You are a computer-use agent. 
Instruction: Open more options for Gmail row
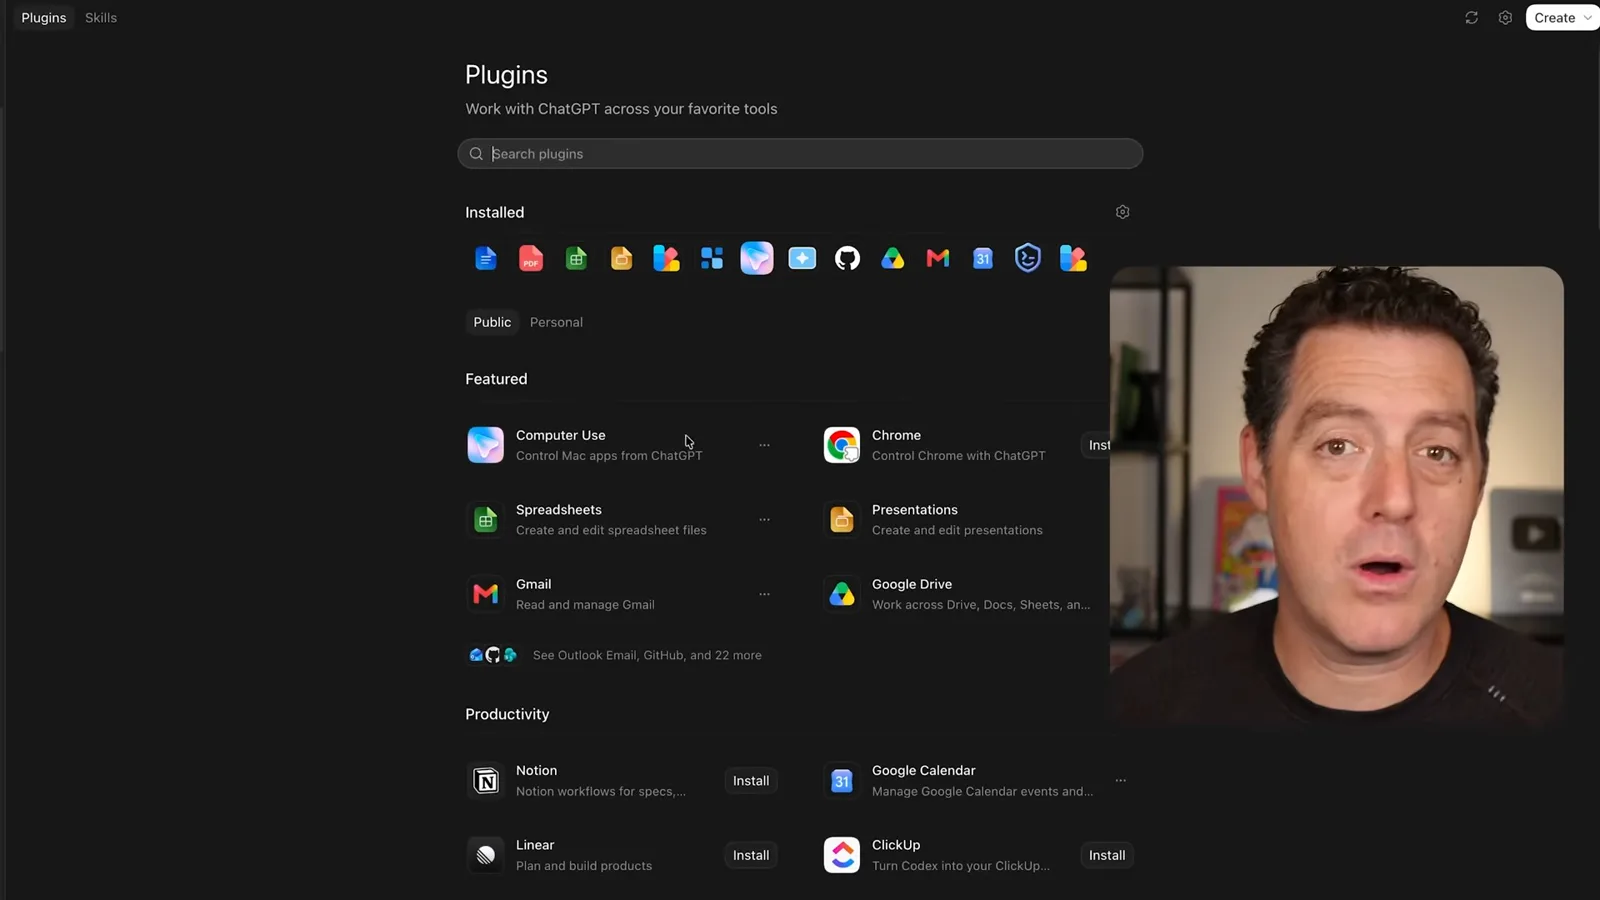pos(764,594)
